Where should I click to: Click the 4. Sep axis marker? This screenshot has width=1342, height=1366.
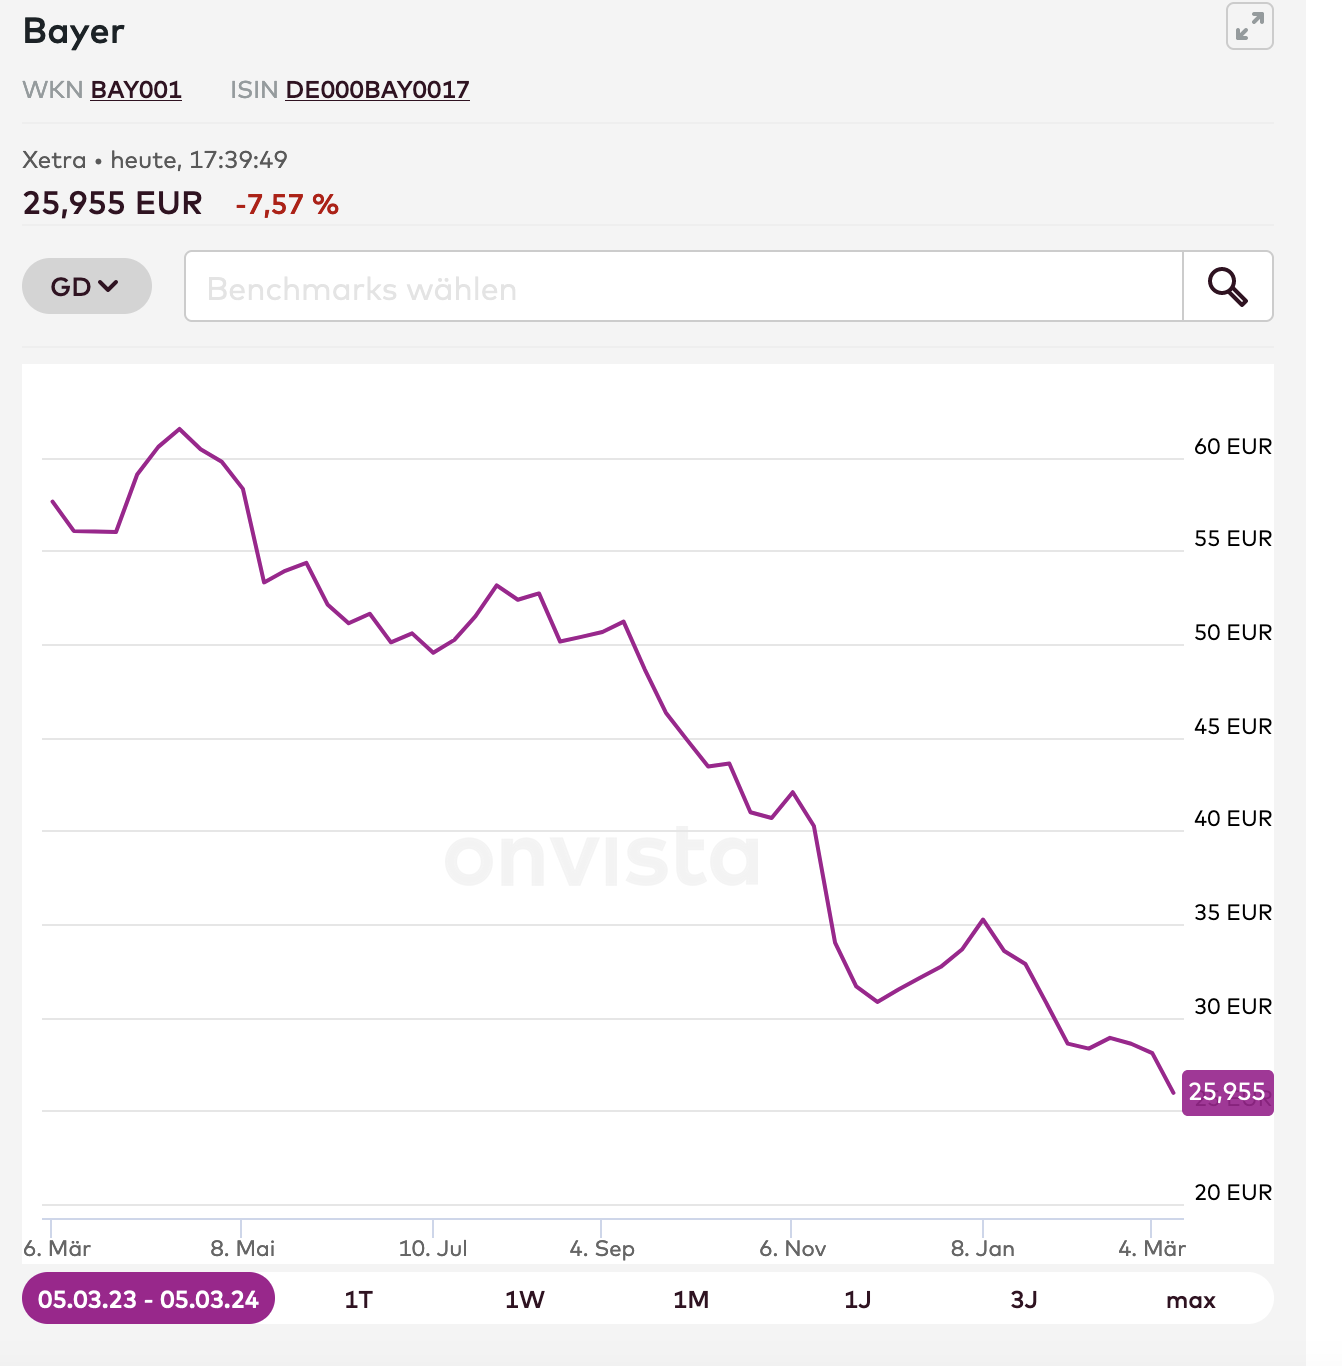tap(602, 1248)
